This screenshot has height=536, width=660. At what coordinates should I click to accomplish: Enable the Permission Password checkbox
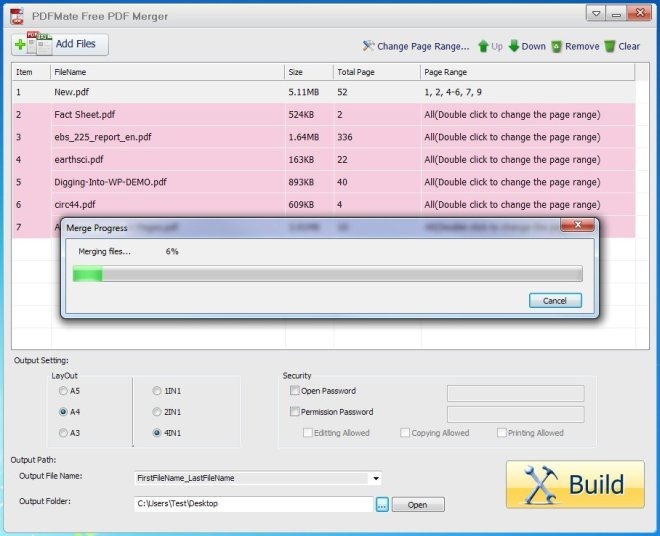tap(295, 411)
